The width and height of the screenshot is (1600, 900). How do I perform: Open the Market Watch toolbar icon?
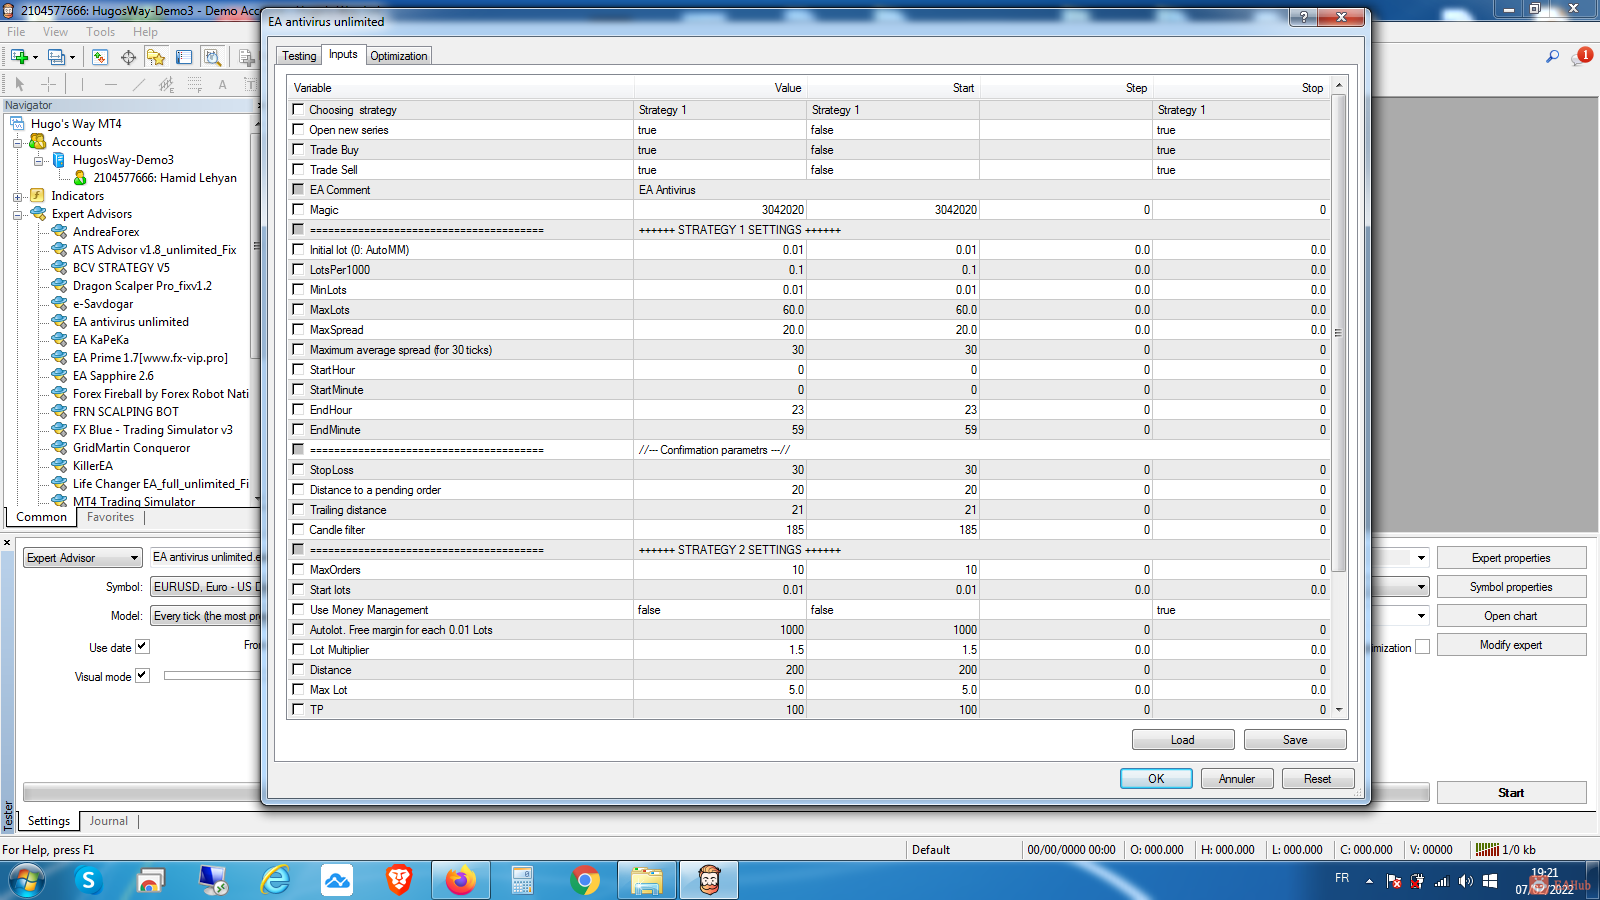point(100,57)
